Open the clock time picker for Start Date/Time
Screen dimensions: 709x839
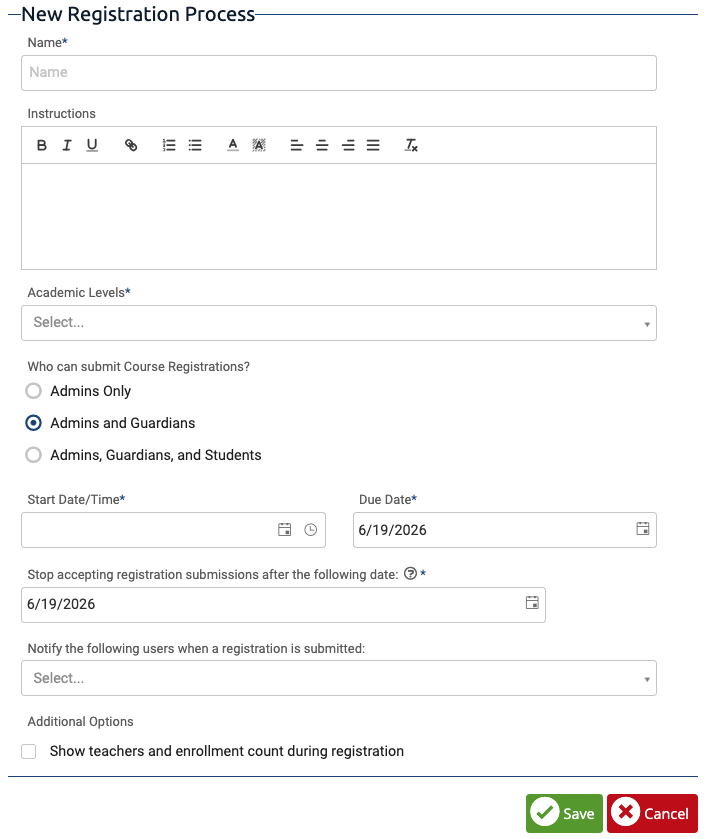pos(310,530)
